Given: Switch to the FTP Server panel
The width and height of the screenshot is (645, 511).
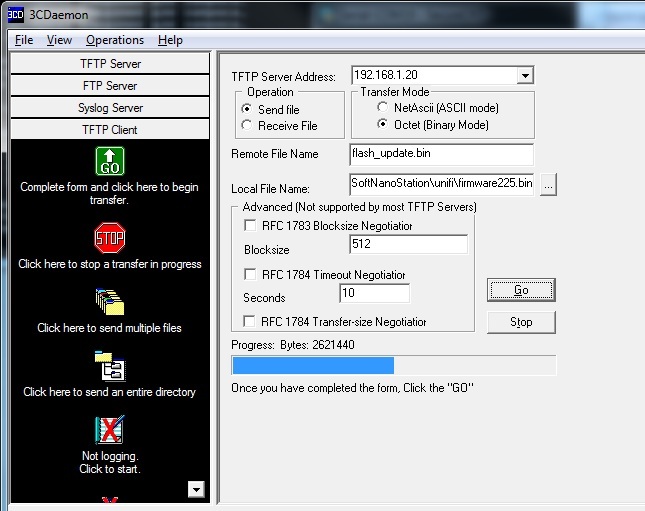Looking at the screenshot, I should (x=110, y=86).
